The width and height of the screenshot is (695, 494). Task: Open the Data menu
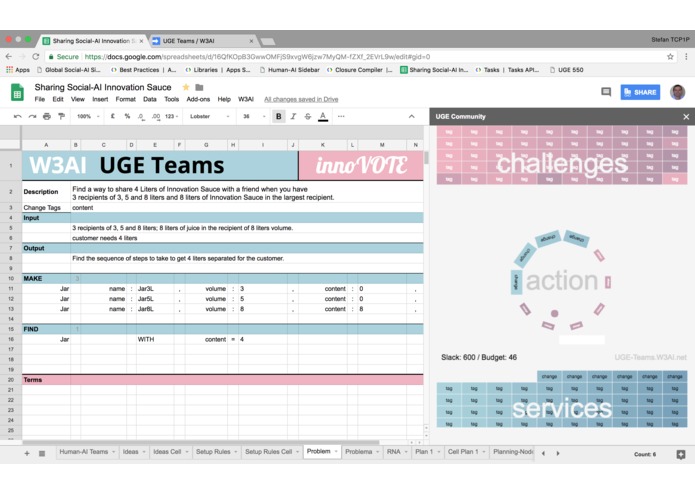150,99
